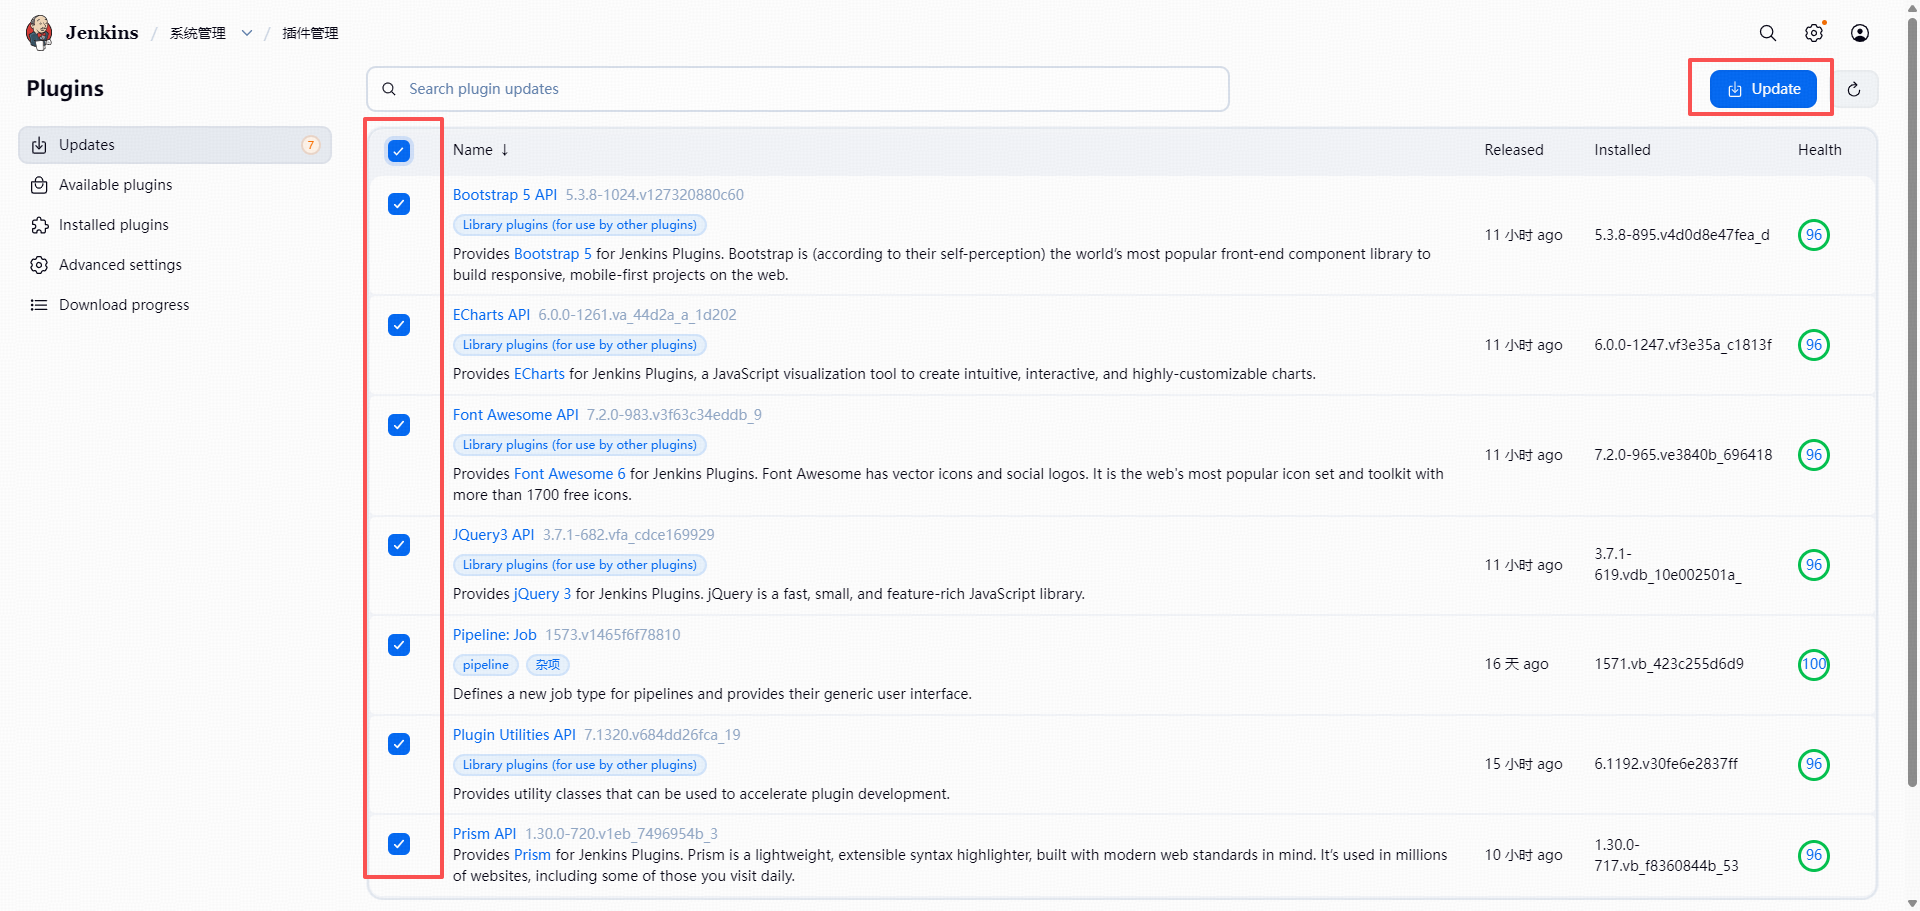Click the health score 96 for ECharts API
1920x911 pixels.
click(1814, 345)
